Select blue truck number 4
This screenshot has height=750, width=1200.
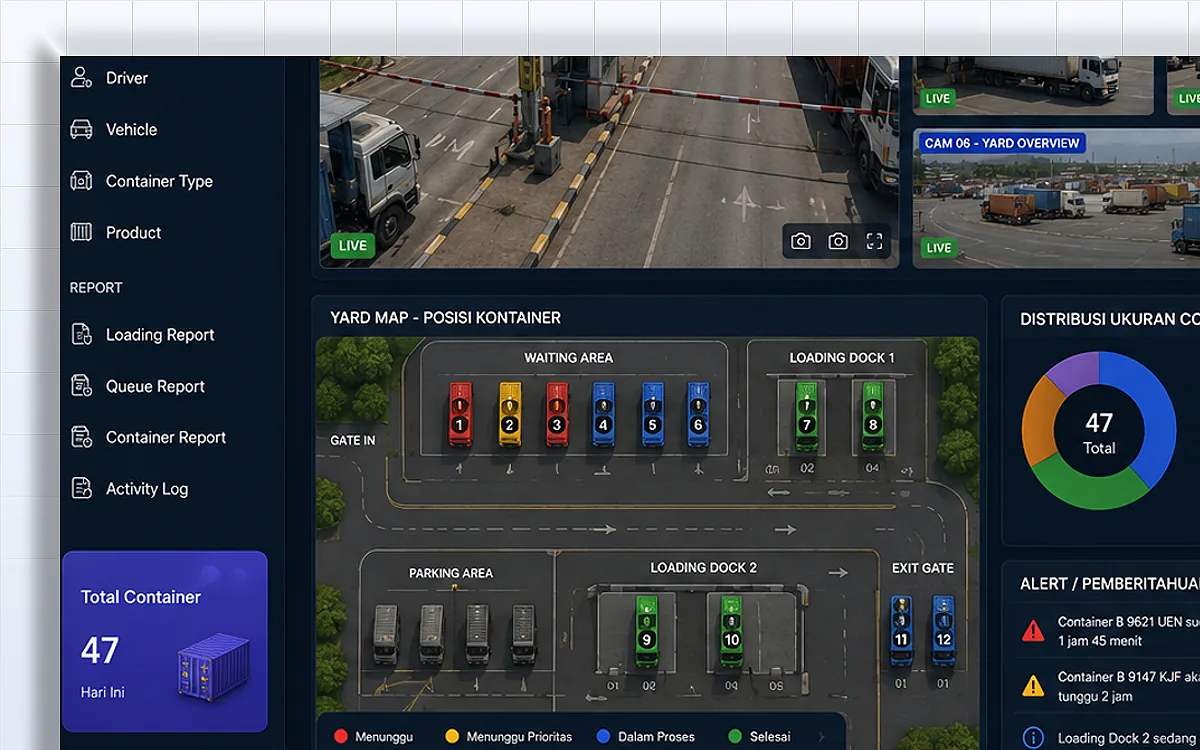(x=603, y=413)
